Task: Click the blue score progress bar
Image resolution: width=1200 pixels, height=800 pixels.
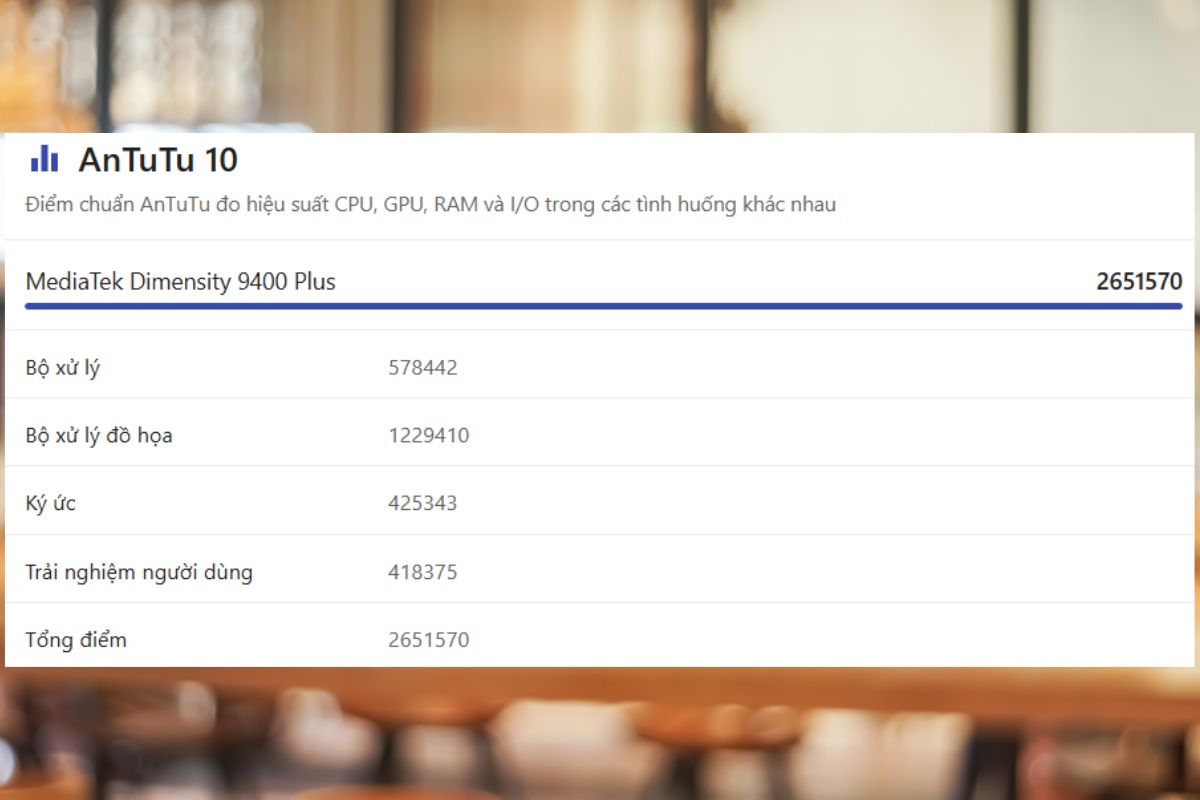Action: pos(604,306)
